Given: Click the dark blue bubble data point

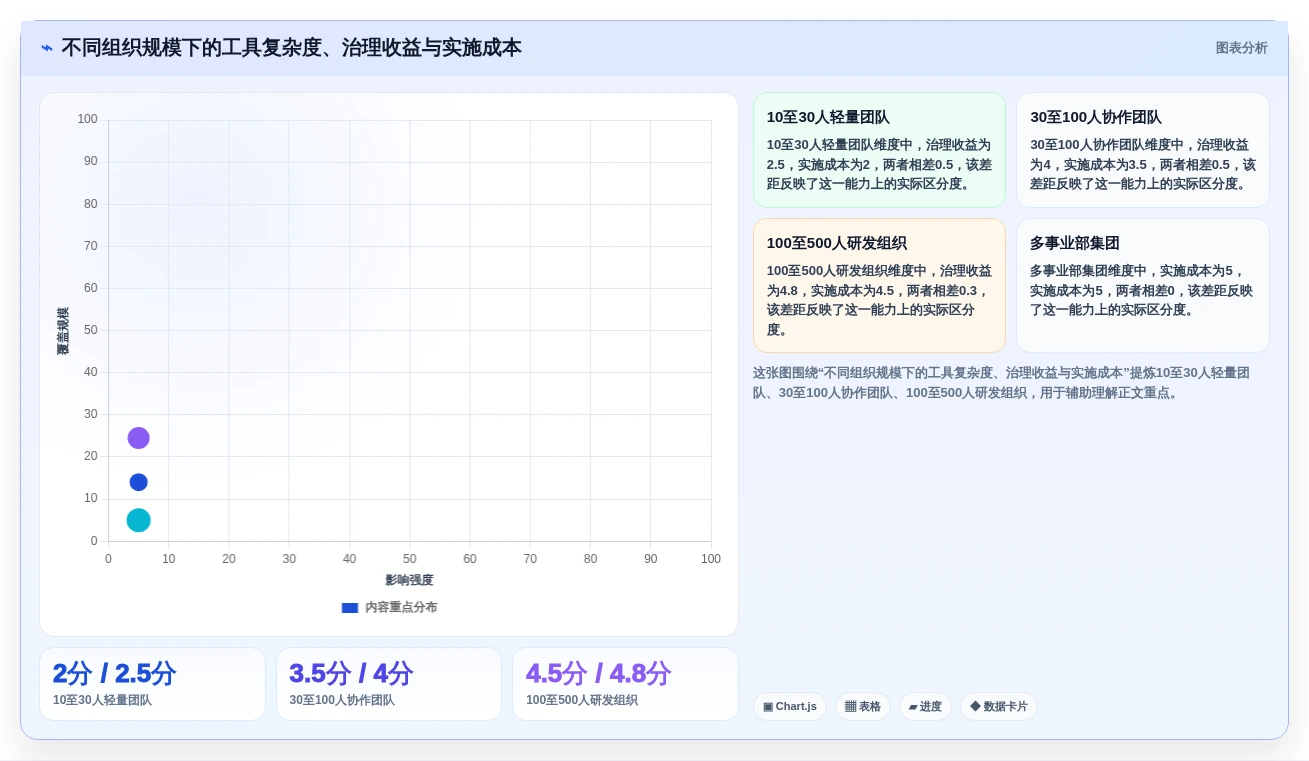Looking at the screenshot, I should coord(139,482).
